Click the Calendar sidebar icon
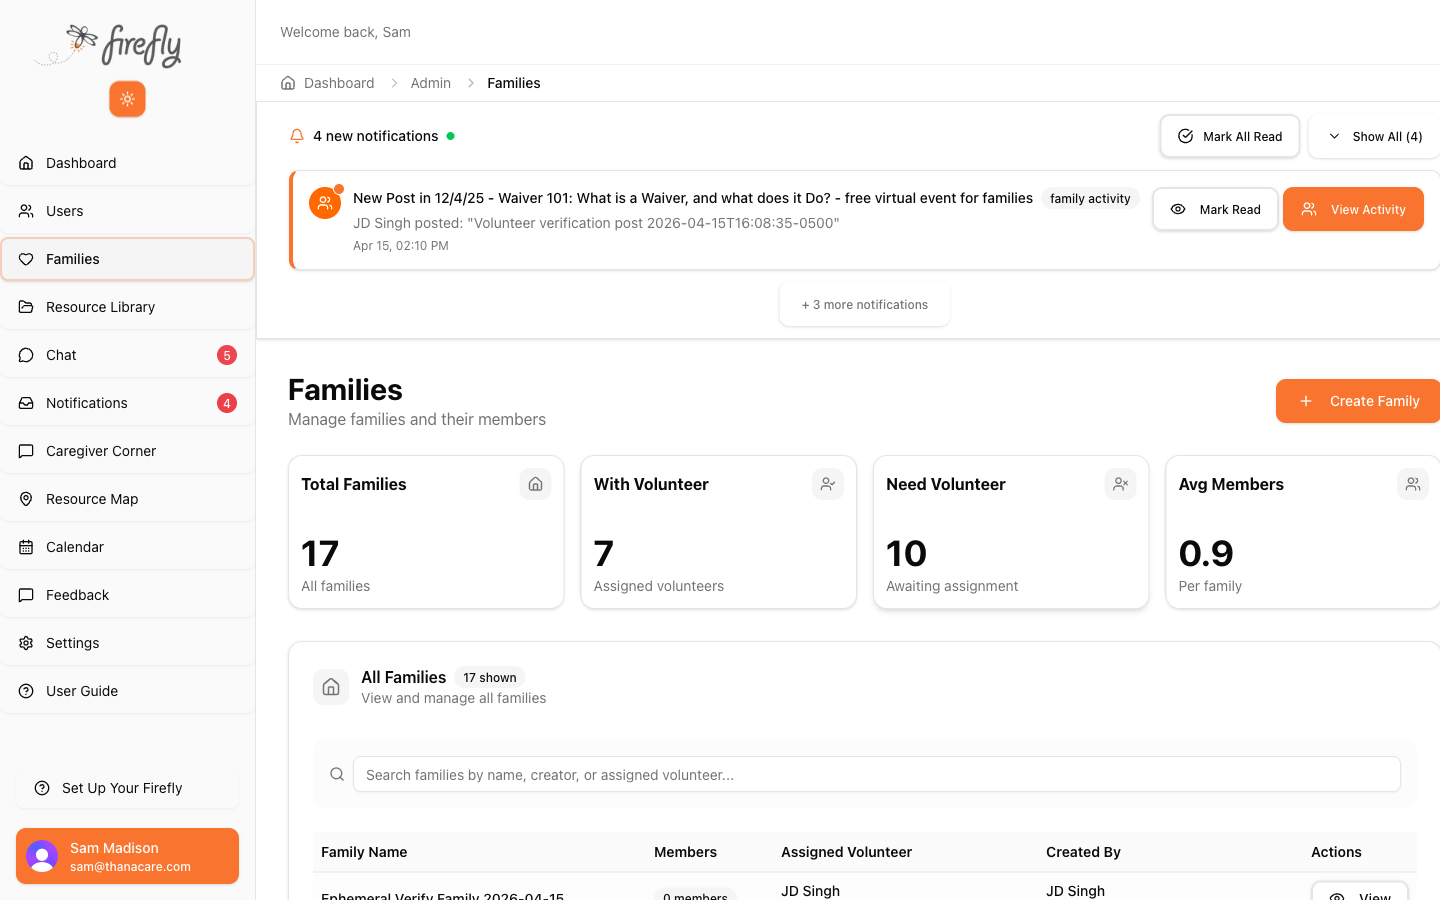Viewport: 1440px width, 900px height. pos(26,547)
